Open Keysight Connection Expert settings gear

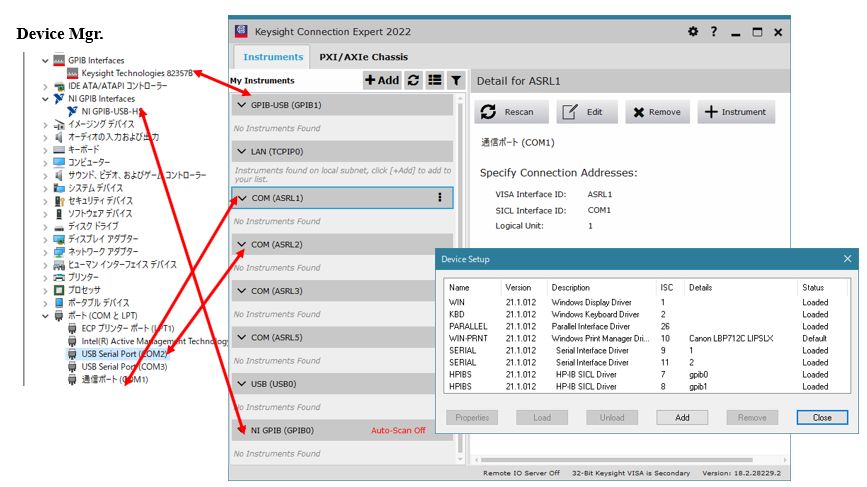[693, 32]
